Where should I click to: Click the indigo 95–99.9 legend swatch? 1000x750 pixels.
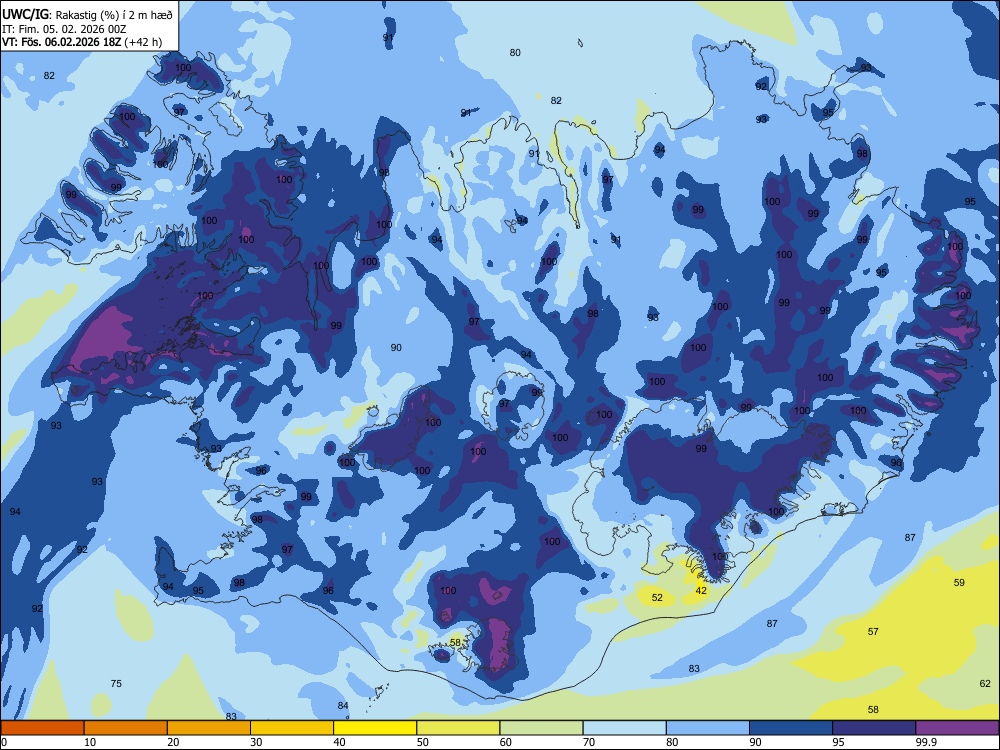874,728
